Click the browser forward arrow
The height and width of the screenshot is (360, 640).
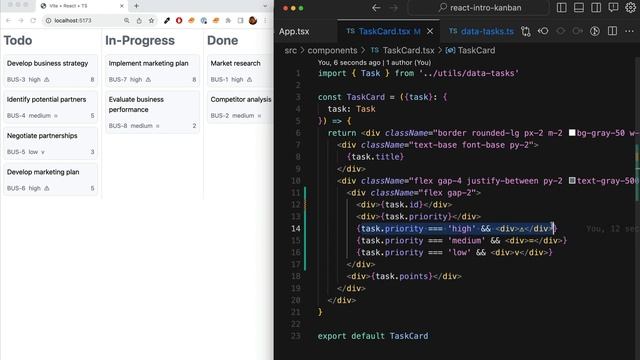tap(21, 20)
